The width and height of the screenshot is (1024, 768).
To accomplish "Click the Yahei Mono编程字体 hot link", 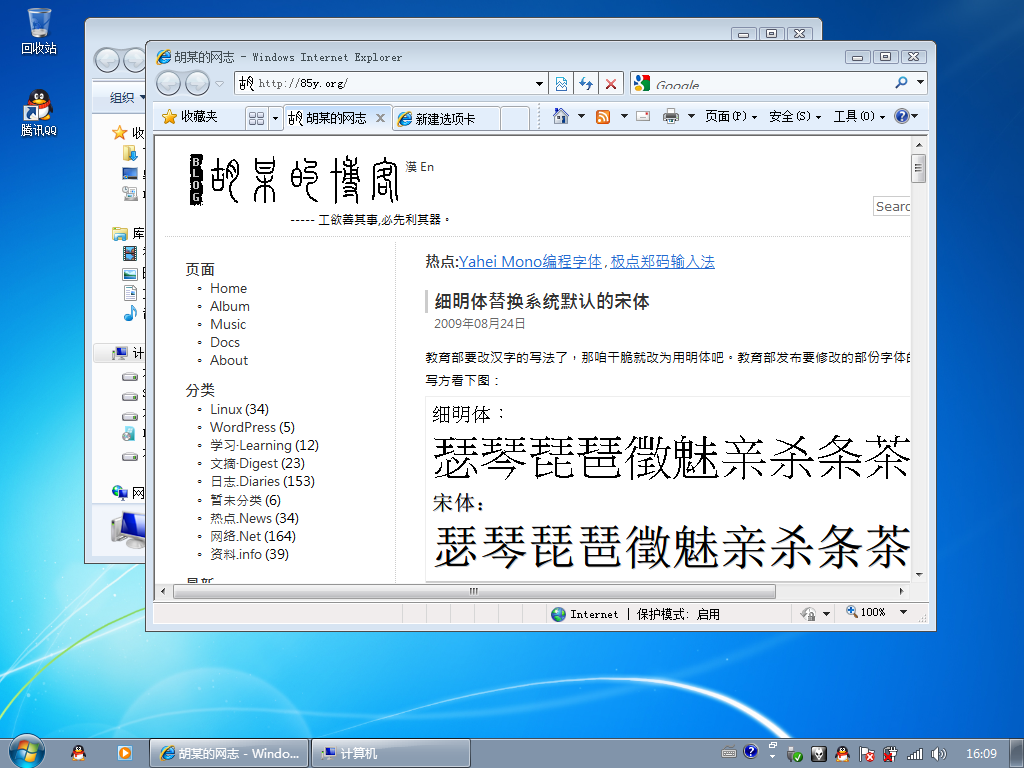I will (x=530, y=262).
